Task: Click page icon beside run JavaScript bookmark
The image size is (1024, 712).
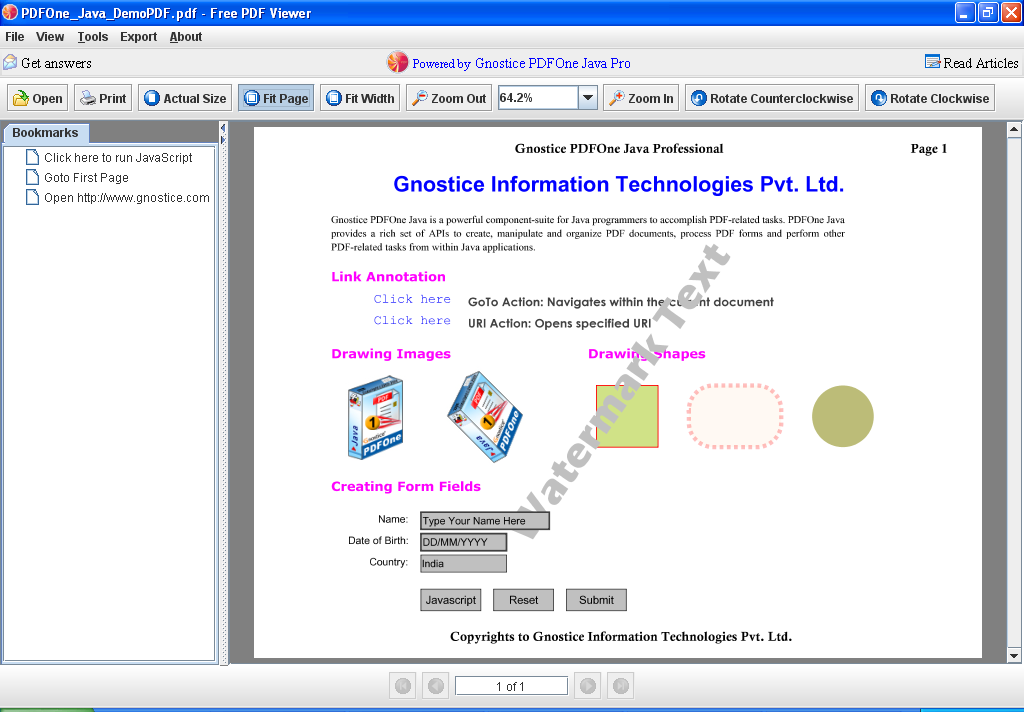Action: click(x=32, y=157)
